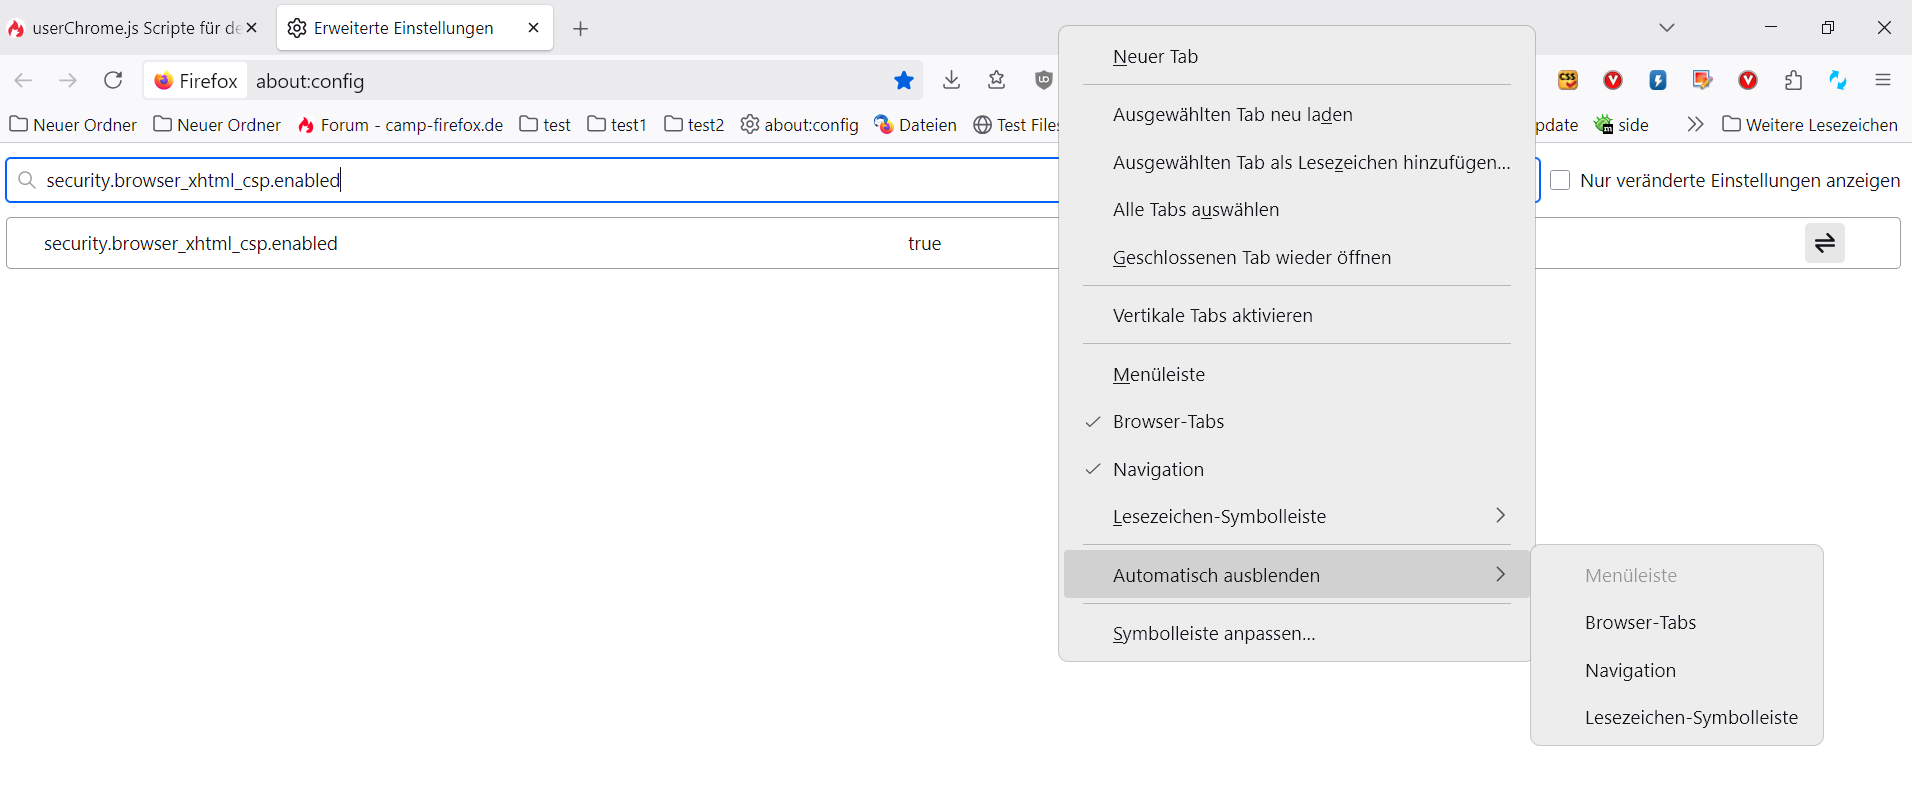Click the toggle arrows button for preference
Image resolution: width=1912 pixels, height=799 pixels.
pyautogui.click(x=1824, y=243)
